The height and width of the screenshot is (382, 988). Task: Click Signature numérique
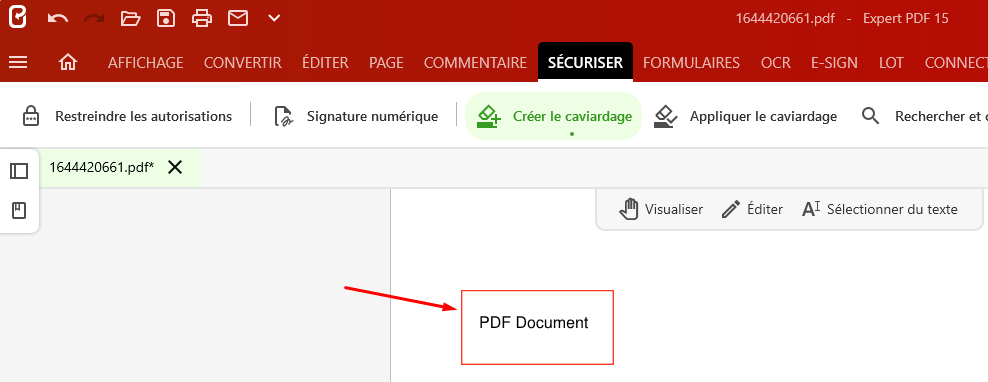tap(356, 116)
